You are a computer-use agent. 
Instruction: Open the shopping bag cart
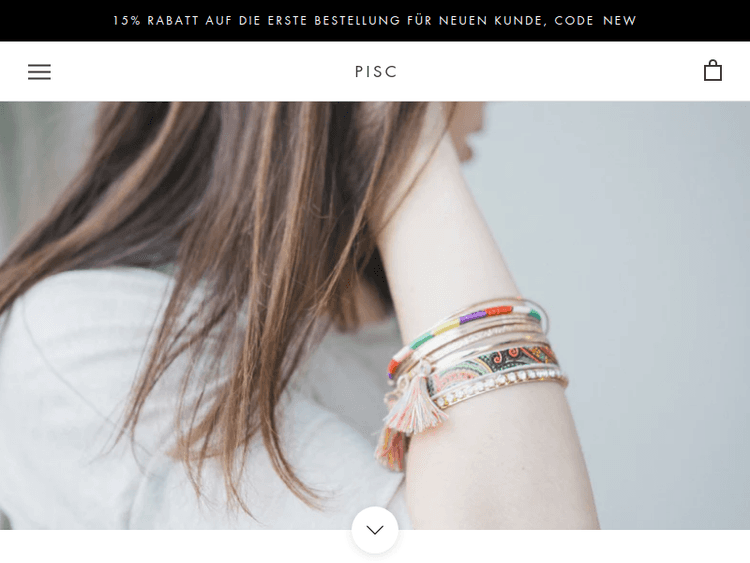[x=713, y=71]
